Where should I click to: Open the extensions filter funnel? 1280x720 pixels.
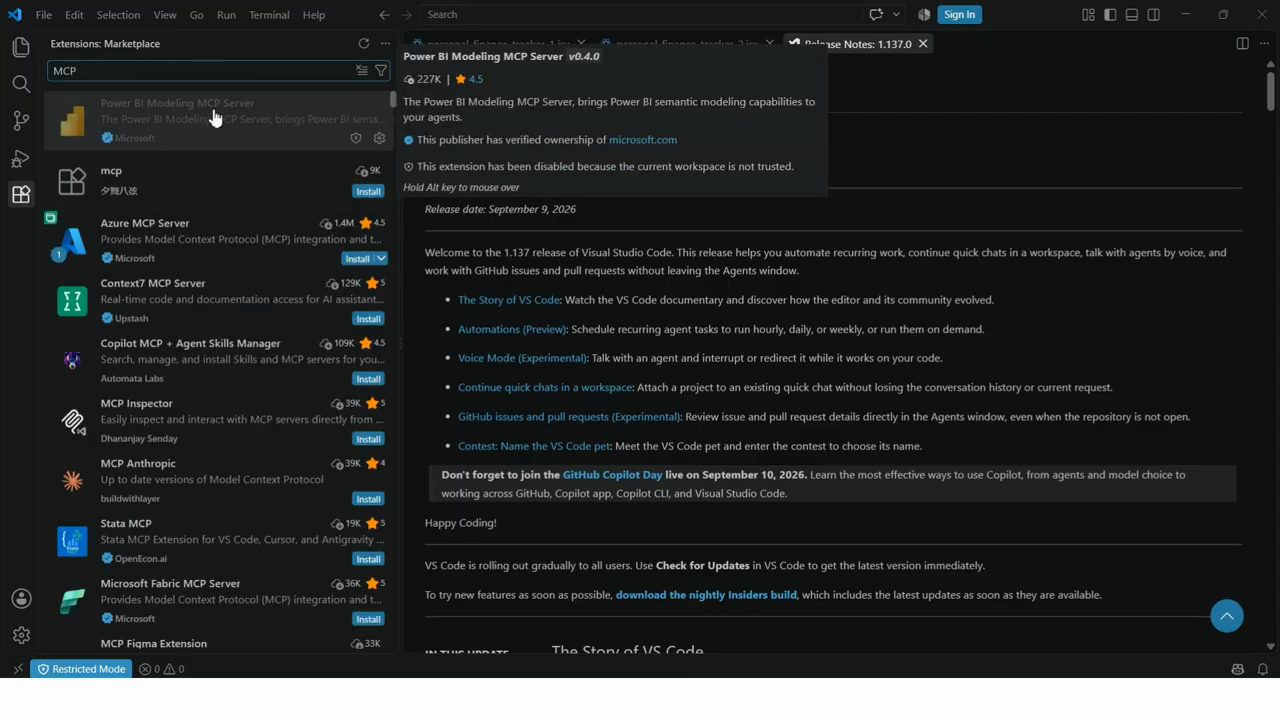[x=381, y=70]
